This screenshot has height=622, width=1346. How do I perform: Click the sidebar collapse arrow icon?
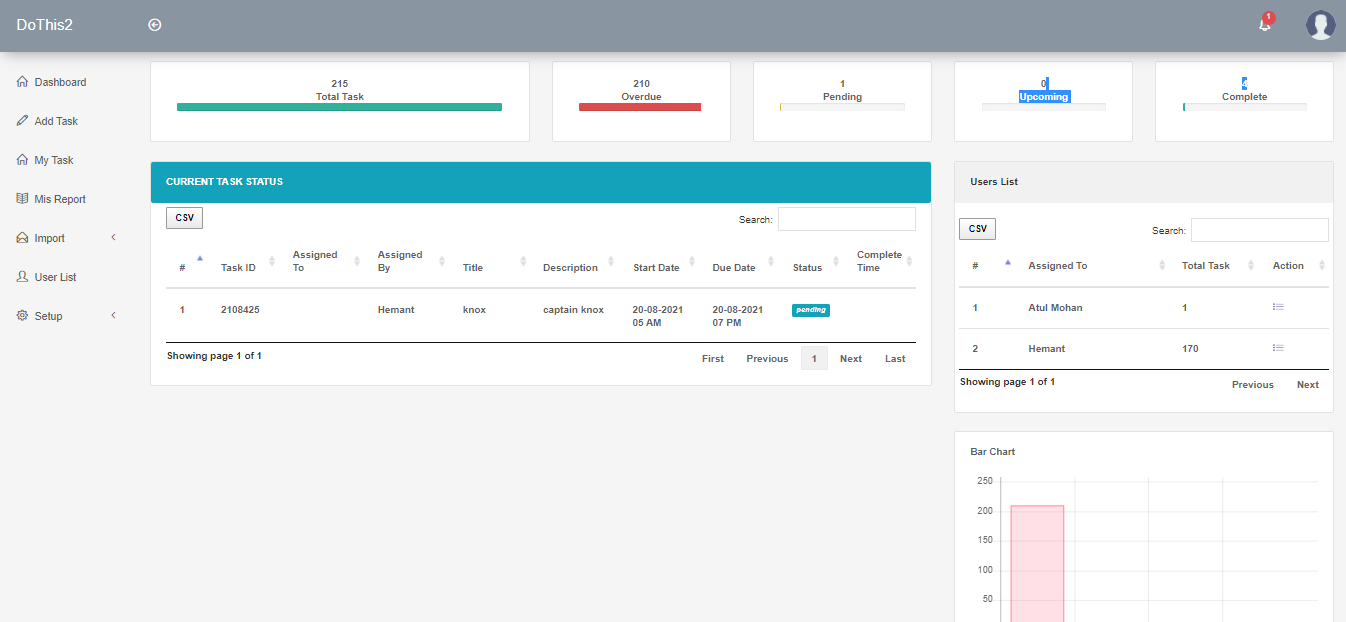(155, 25)
